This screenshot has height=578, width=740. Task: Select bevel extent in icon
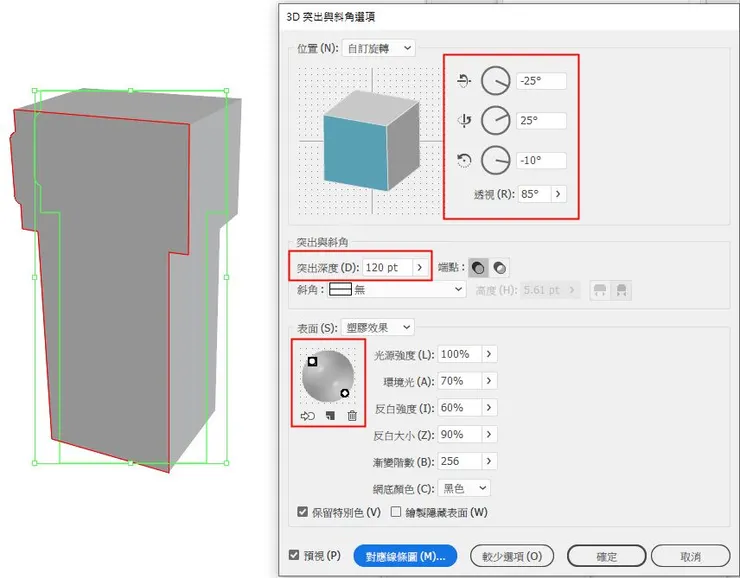621,290
